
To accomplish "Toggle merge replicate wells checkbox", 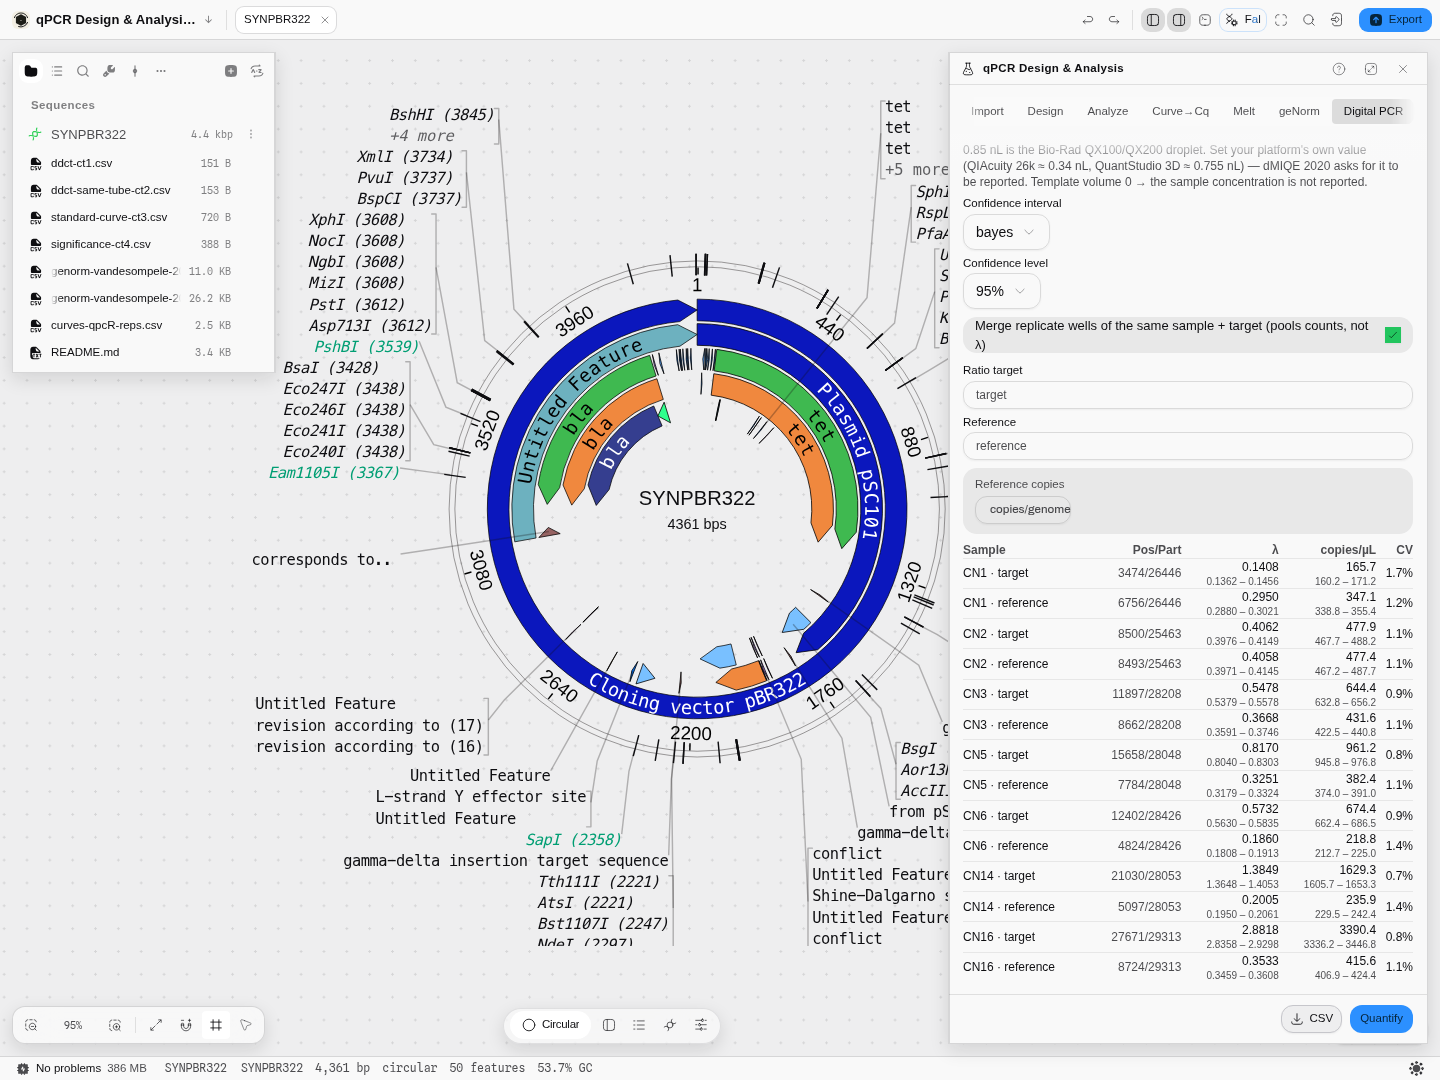I will [1393, 335].
